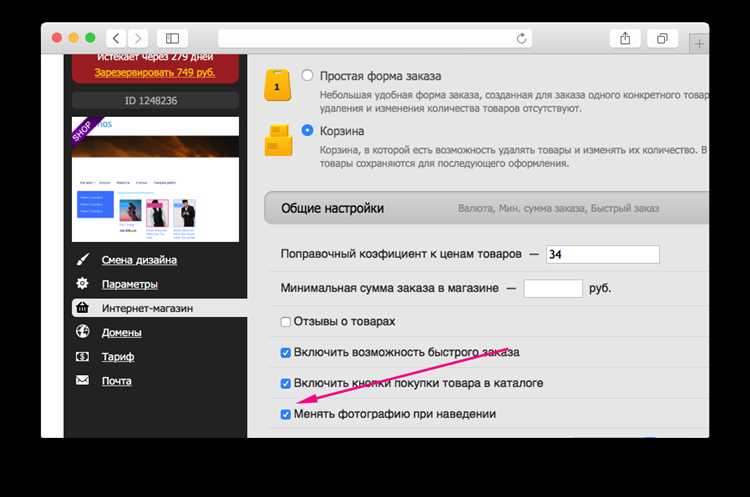
Task: Click the minimum order amount input field
Action: tap(552, 288)
